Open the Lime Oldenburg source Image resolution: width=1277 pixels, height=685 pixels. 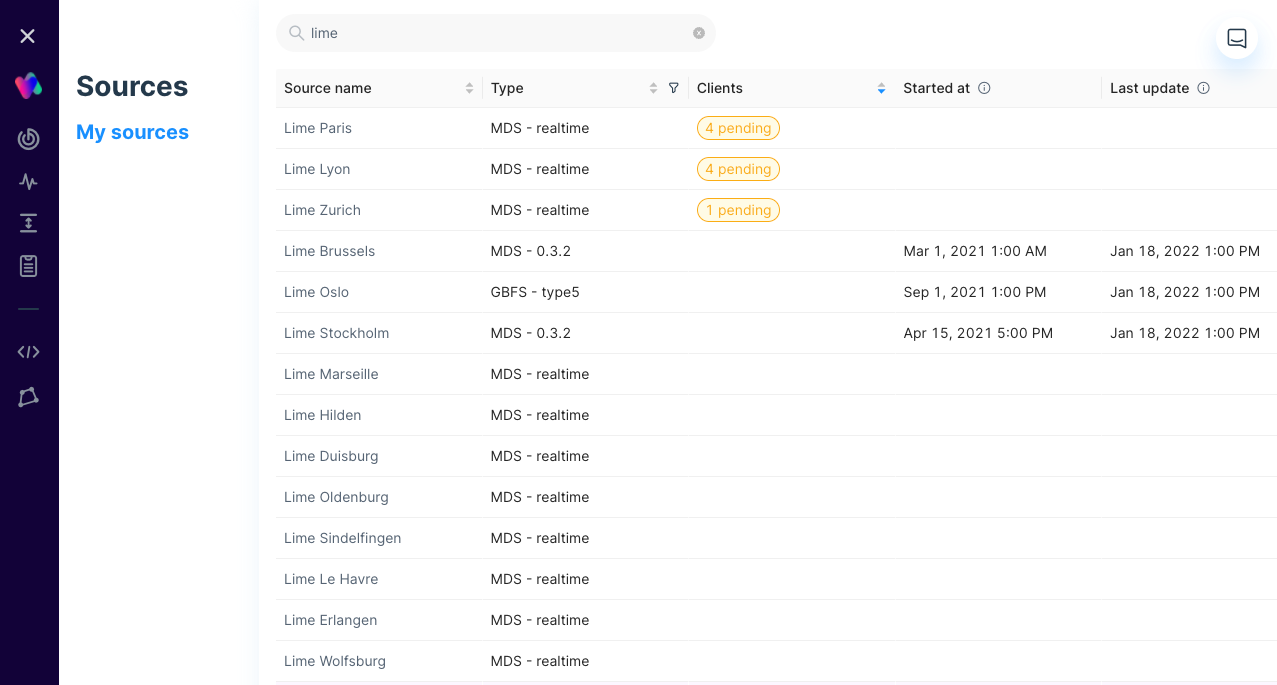(336, 497)
